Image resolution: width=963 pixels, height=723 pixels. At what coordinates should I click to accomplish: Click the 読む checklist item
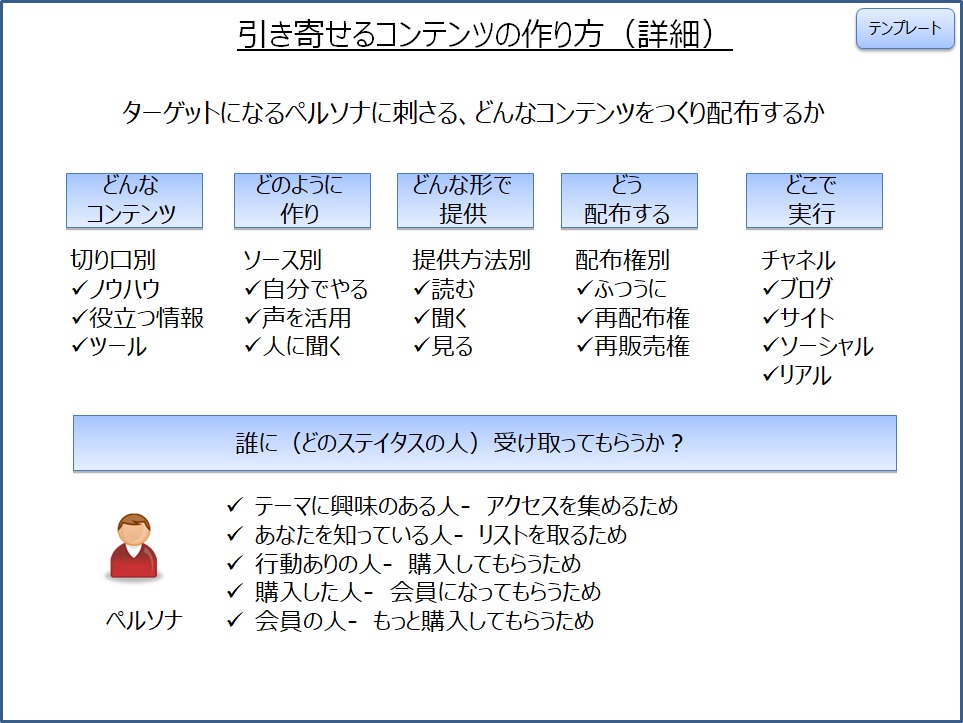point(444,289)
